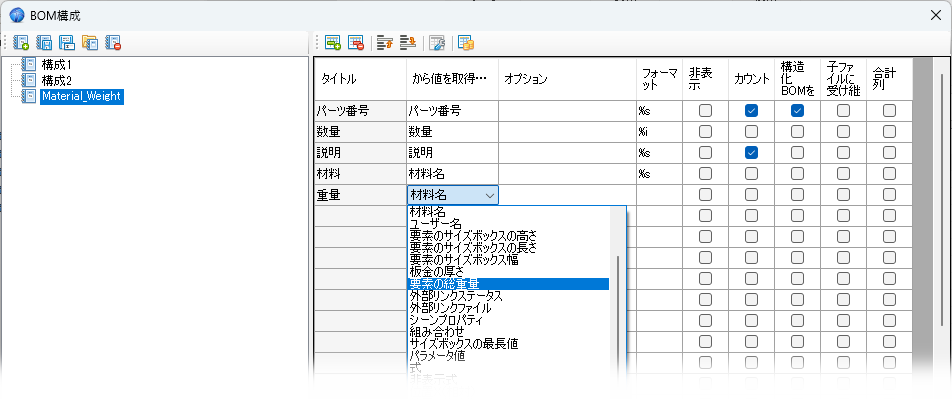Click the 材料名 value cell in 材料 row
Image resolution: width=952 pixels, height=399 pixels.
coord(452,174)
